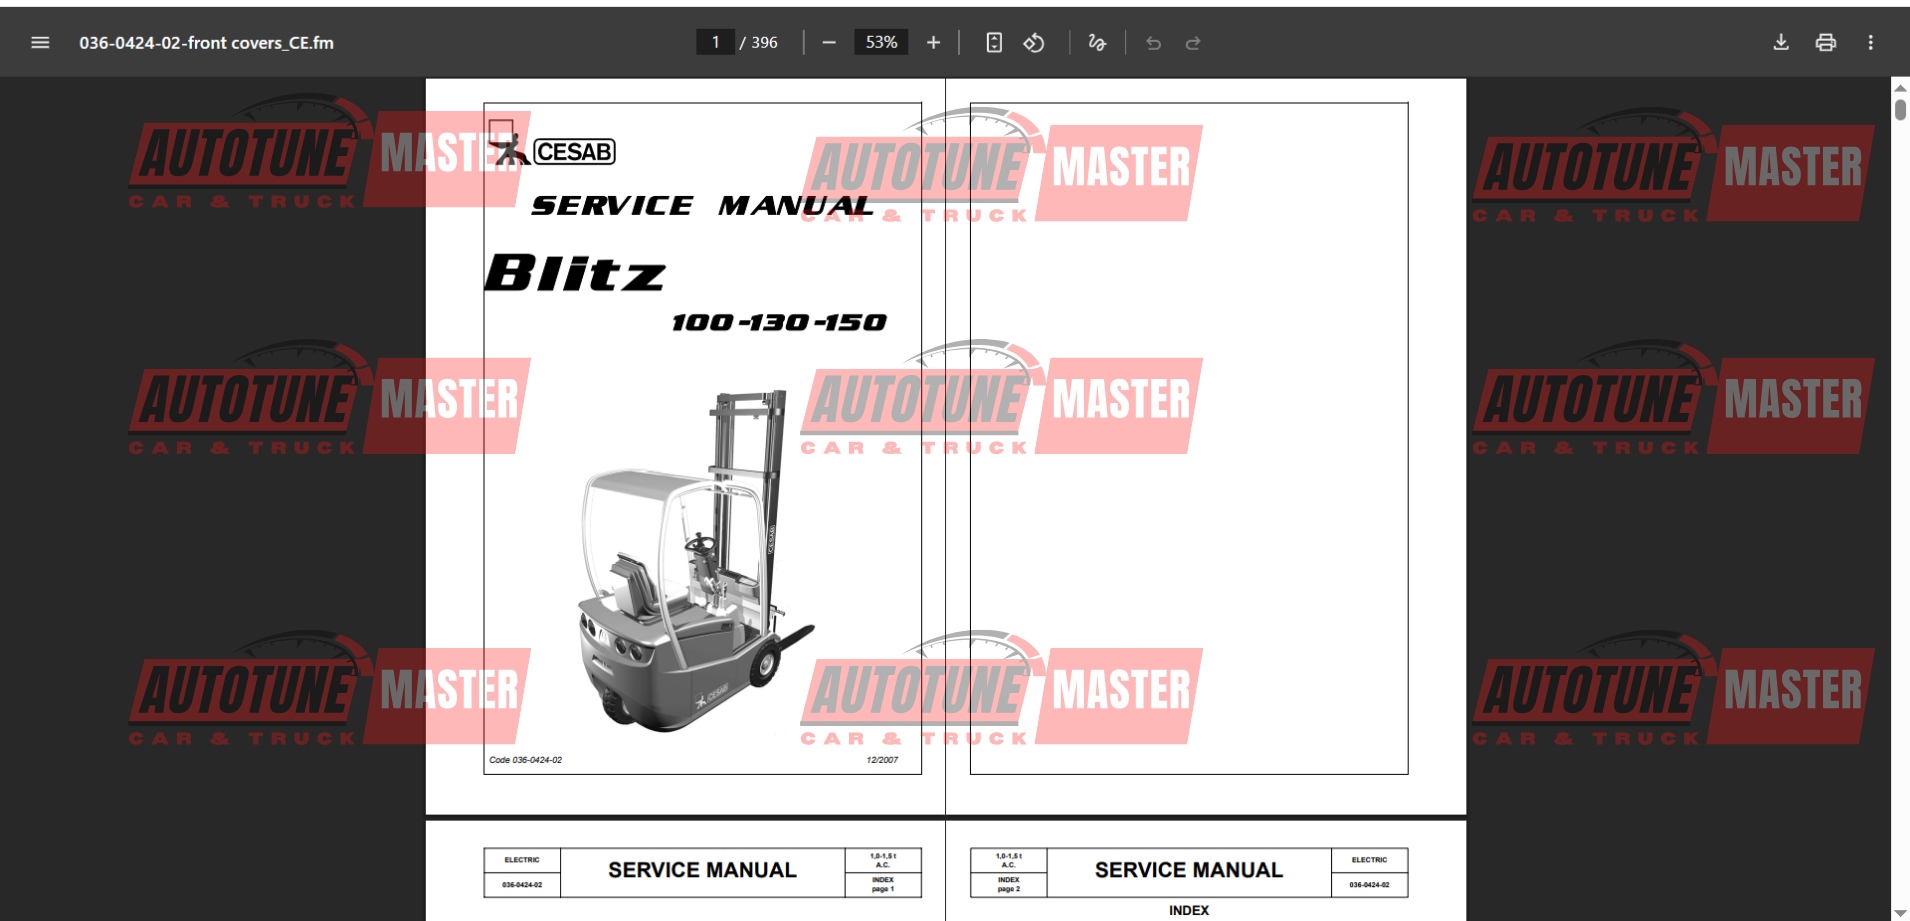
Task: Click the 53% zoom level field
Action: click(x=881, y=42)
